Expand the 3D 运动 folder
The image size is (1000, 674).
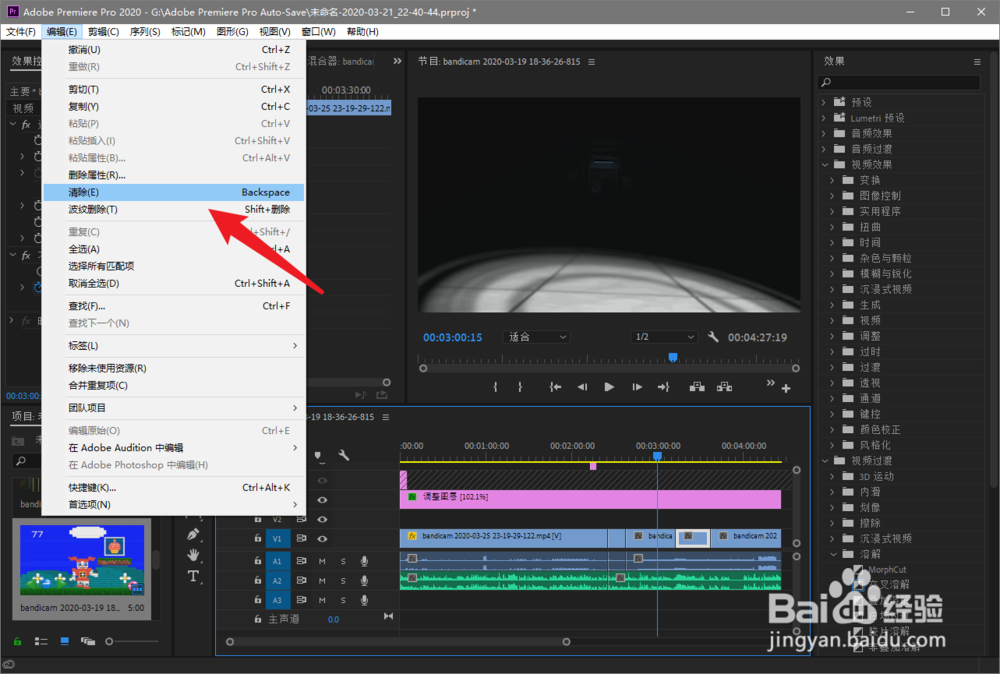tap(832, 476)
